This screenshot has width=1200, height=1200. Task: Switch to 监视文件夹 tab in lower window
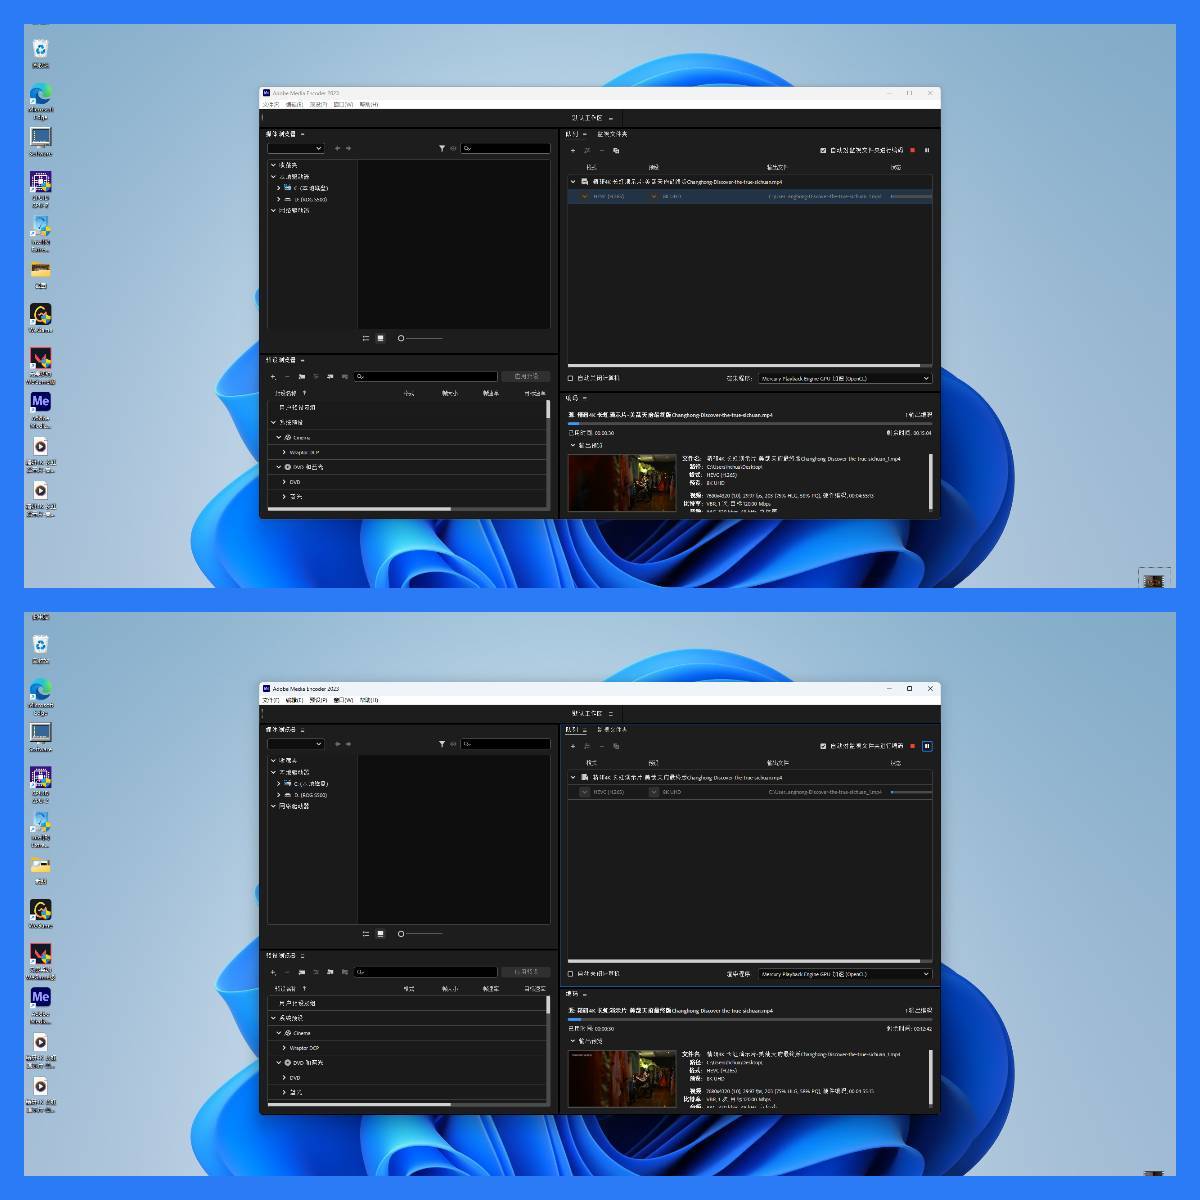coord(612,730)
